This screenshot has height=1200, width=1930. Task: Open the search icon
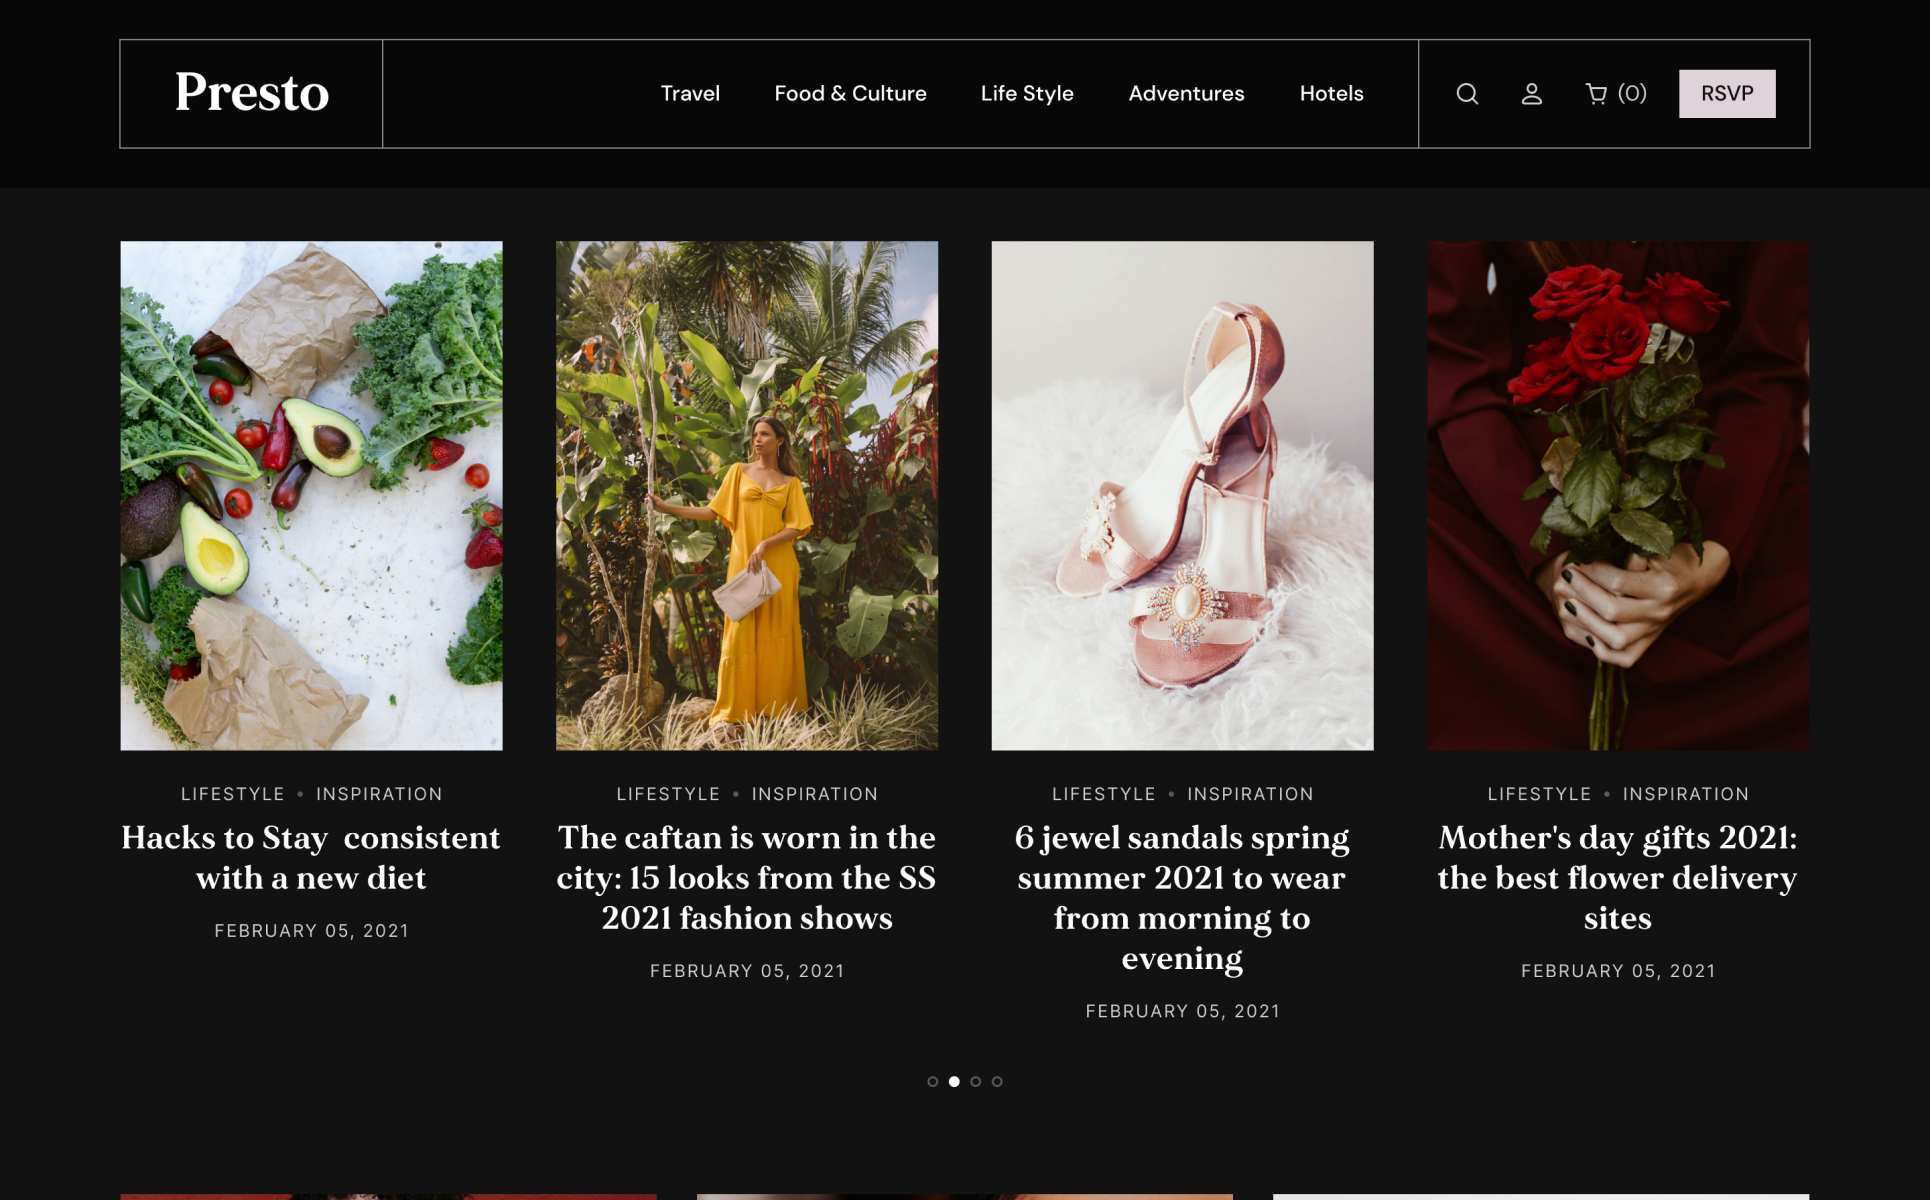click(x=1466, y=93)
